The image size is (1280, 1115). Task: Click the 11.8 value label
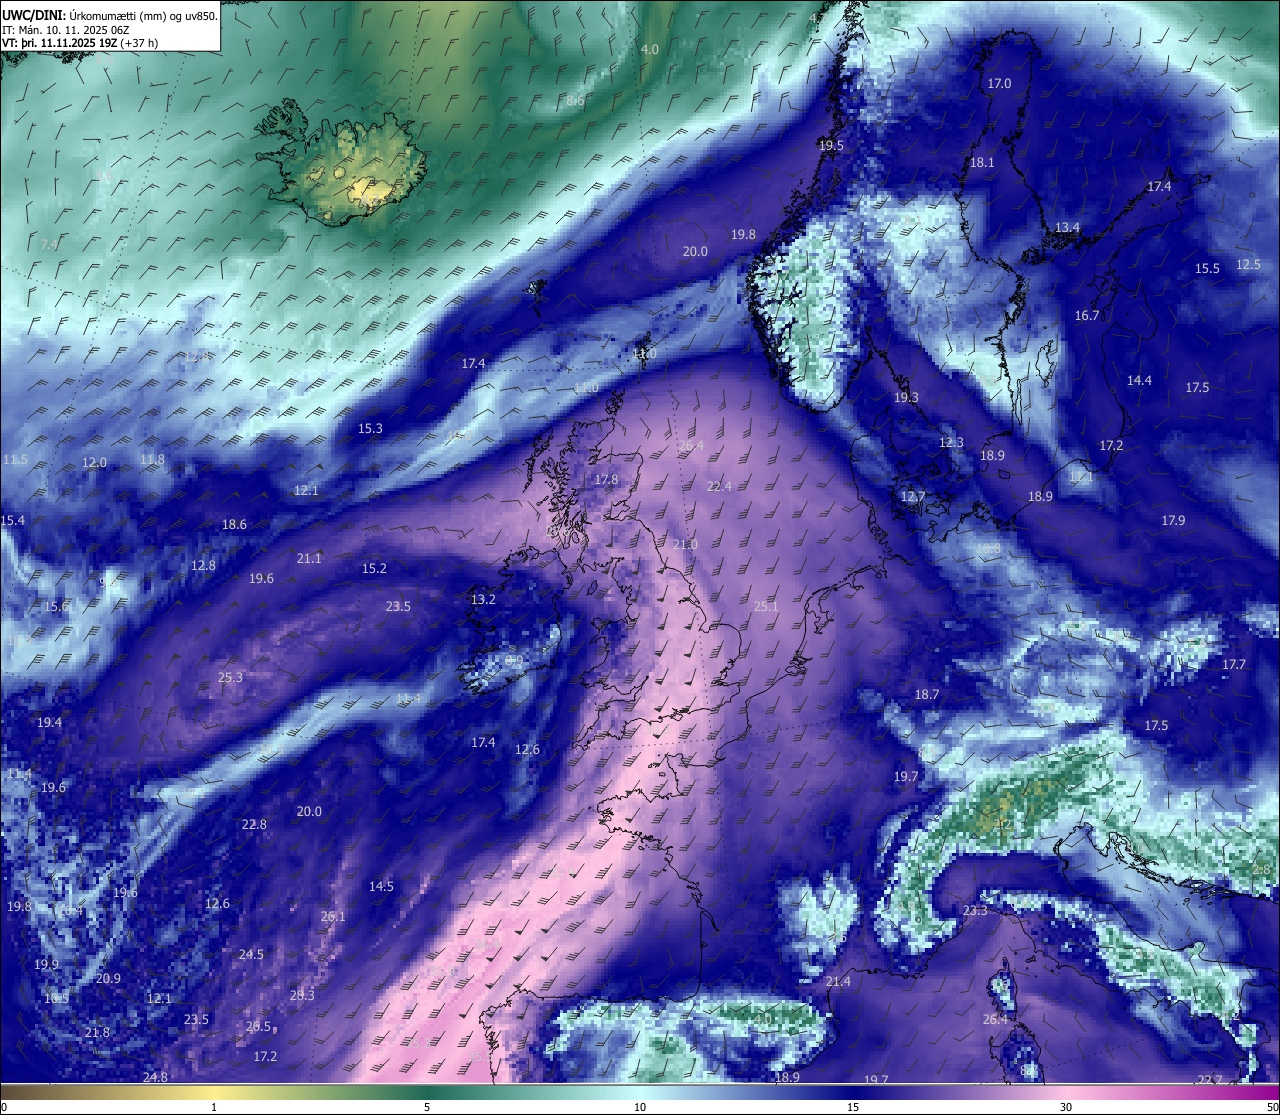[152, 460]
